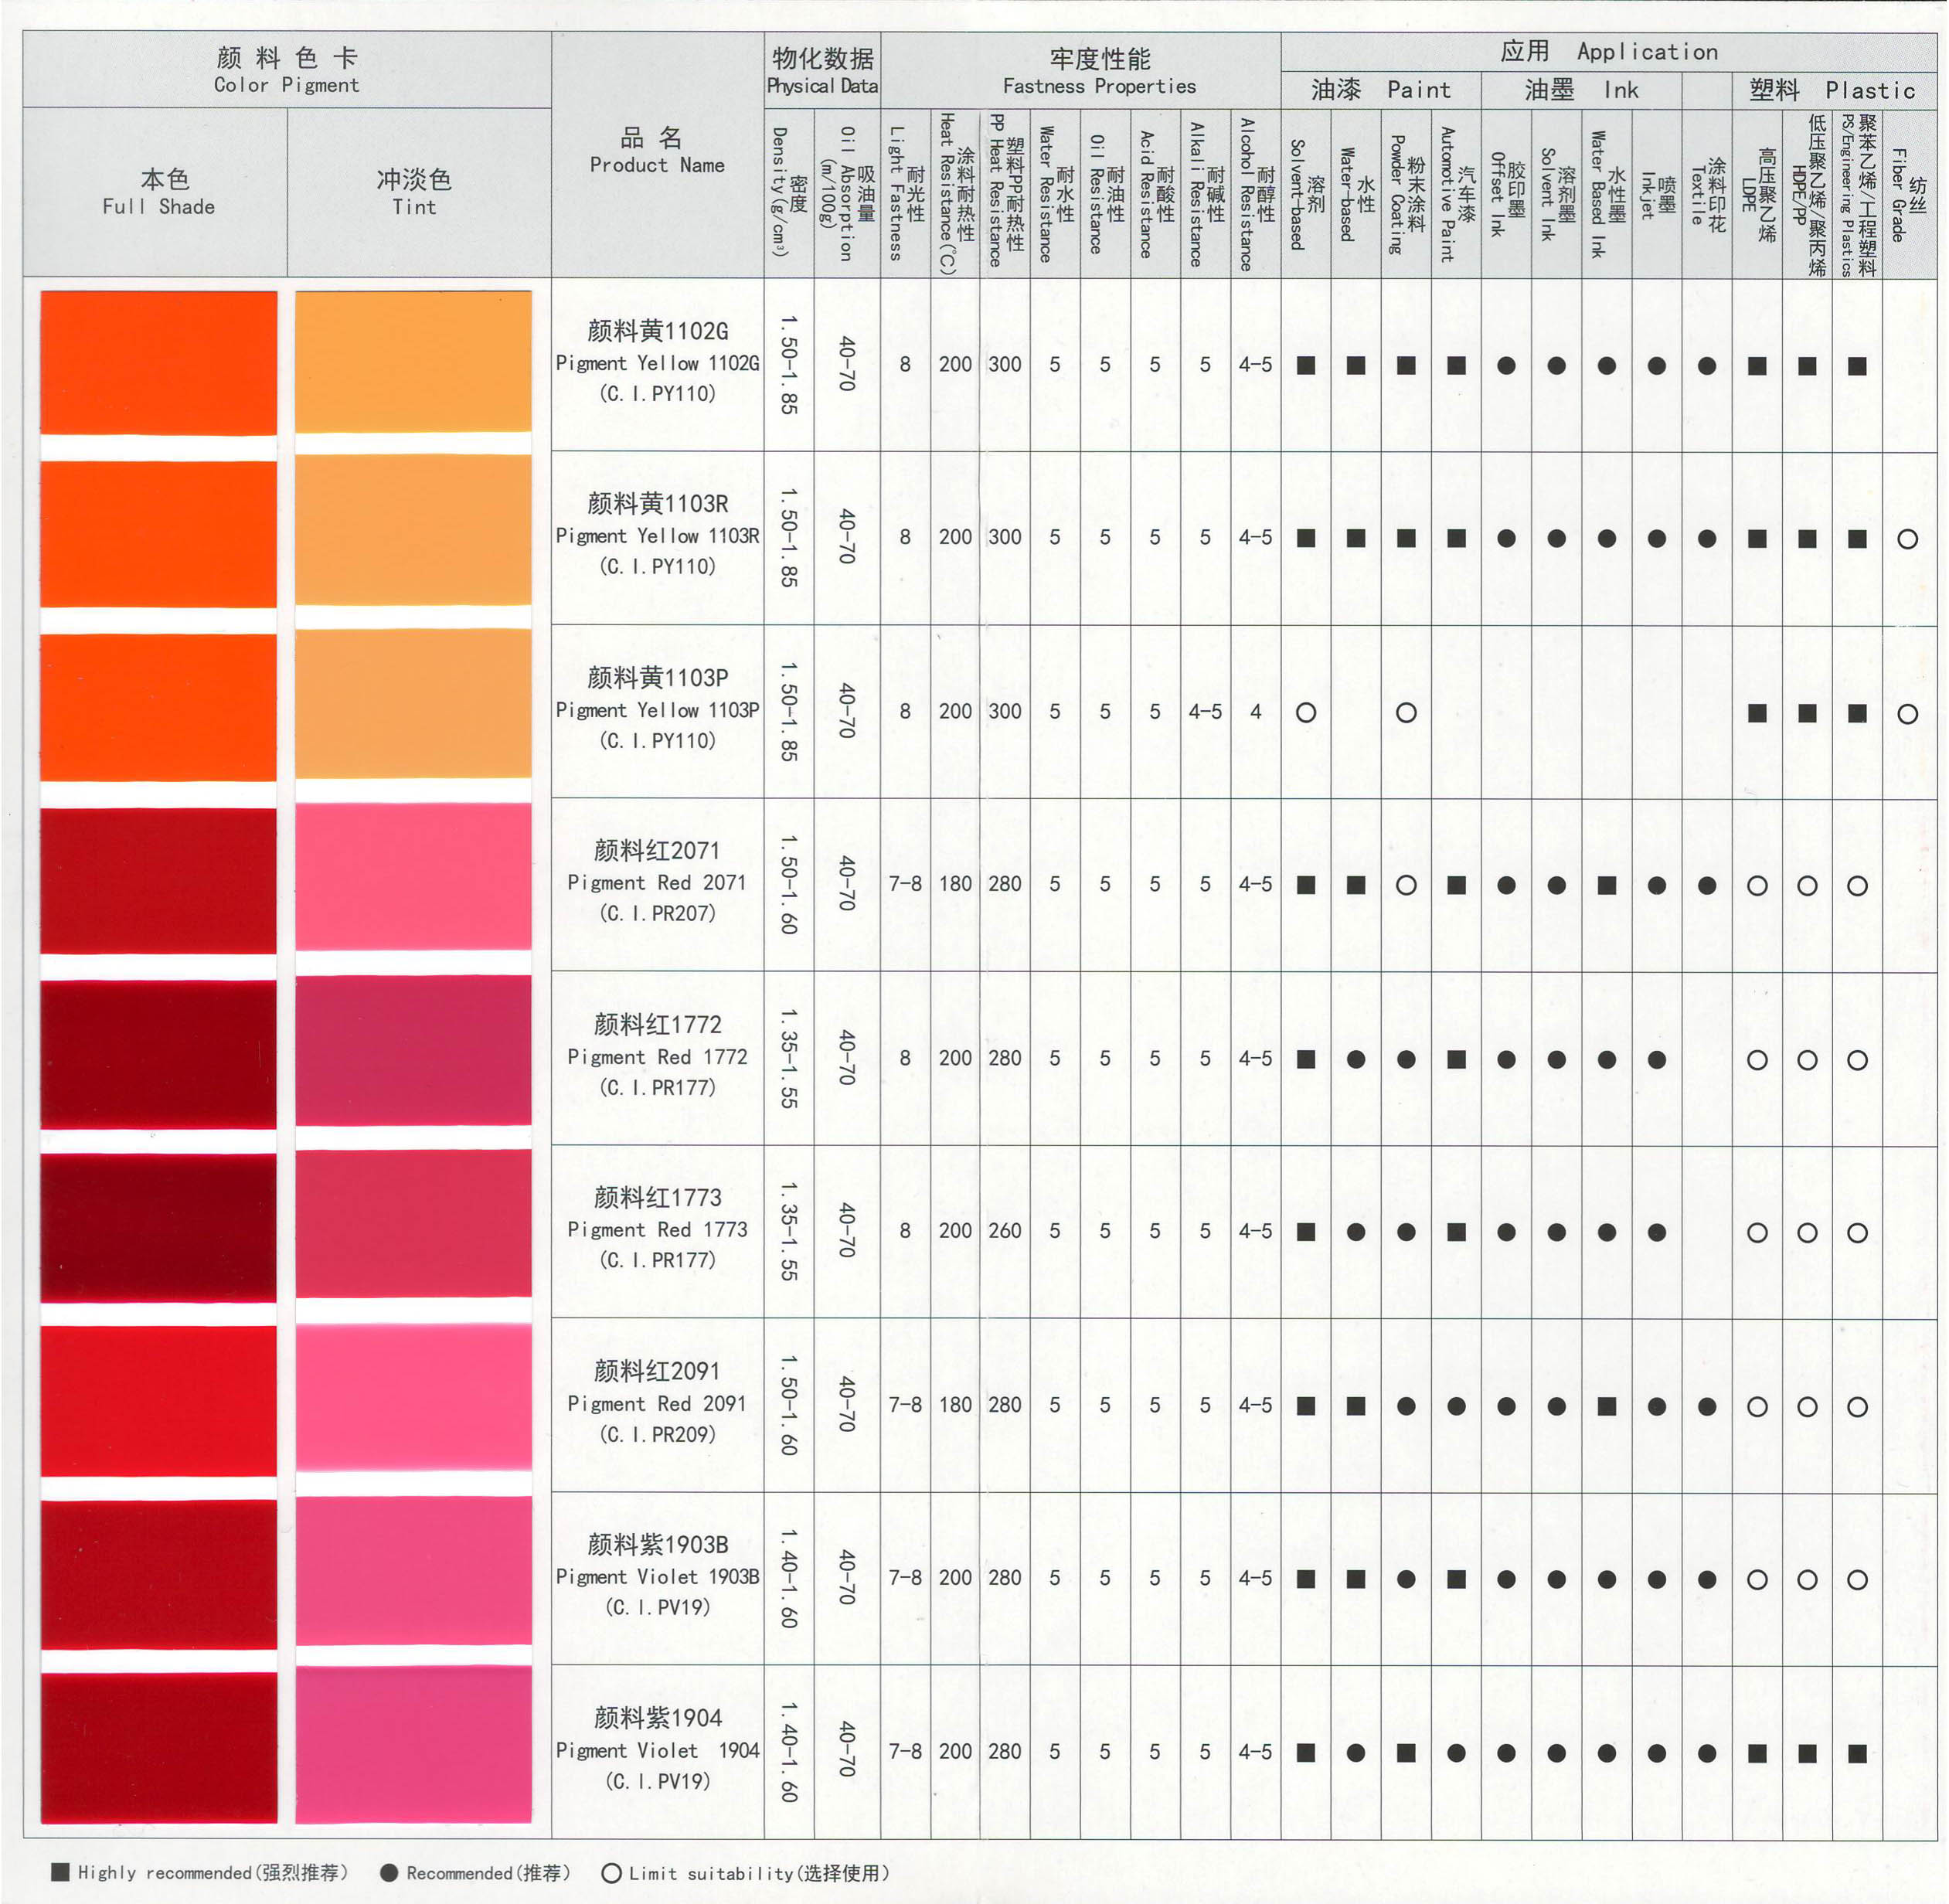Click the Solvent-based hollow circle for Yellow 1103P
The image size is (1949, 1904).
point(1305,713)
